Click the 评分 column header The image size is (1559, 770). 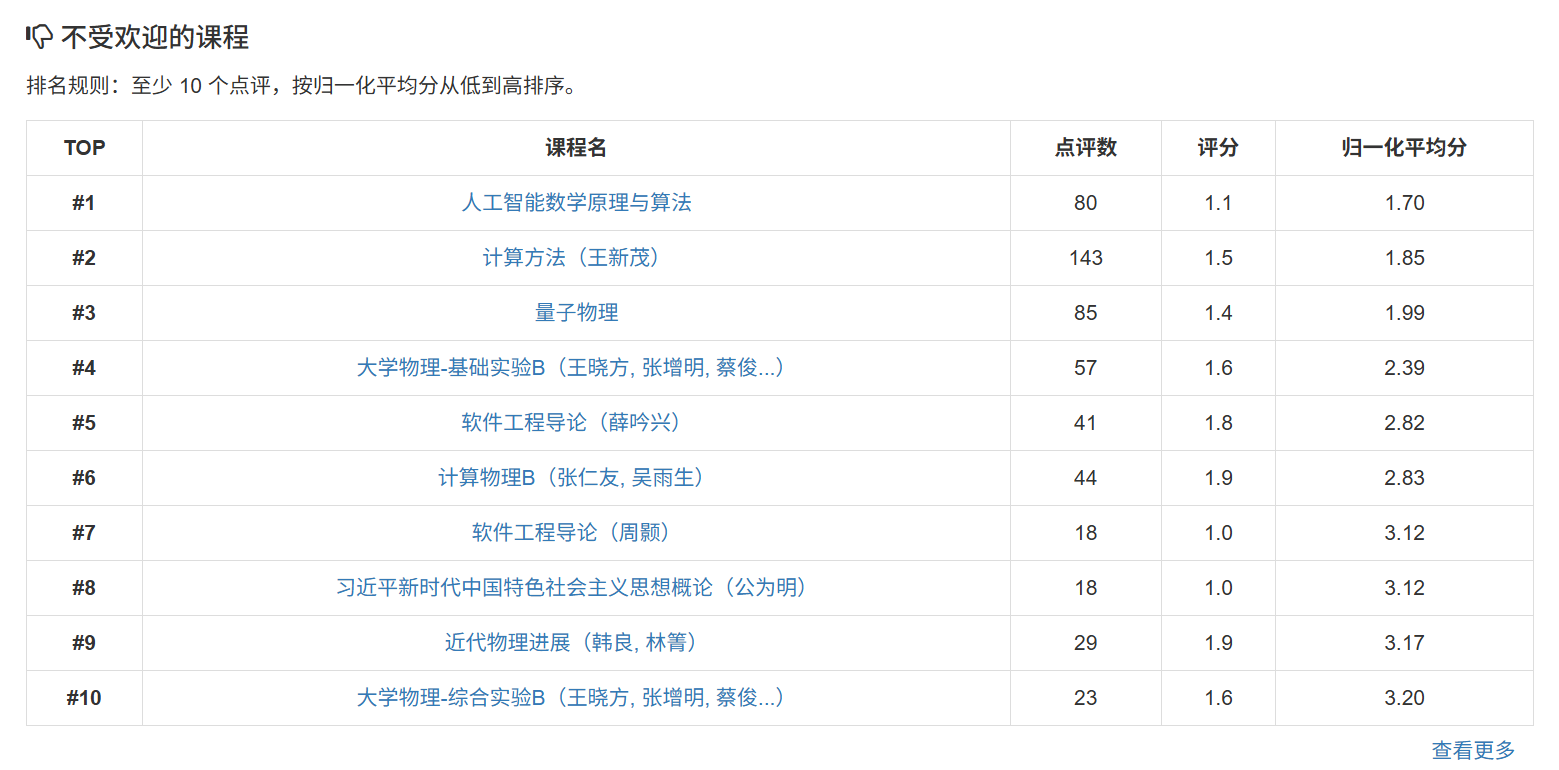pyautogui.click(x=1218, y=148)
